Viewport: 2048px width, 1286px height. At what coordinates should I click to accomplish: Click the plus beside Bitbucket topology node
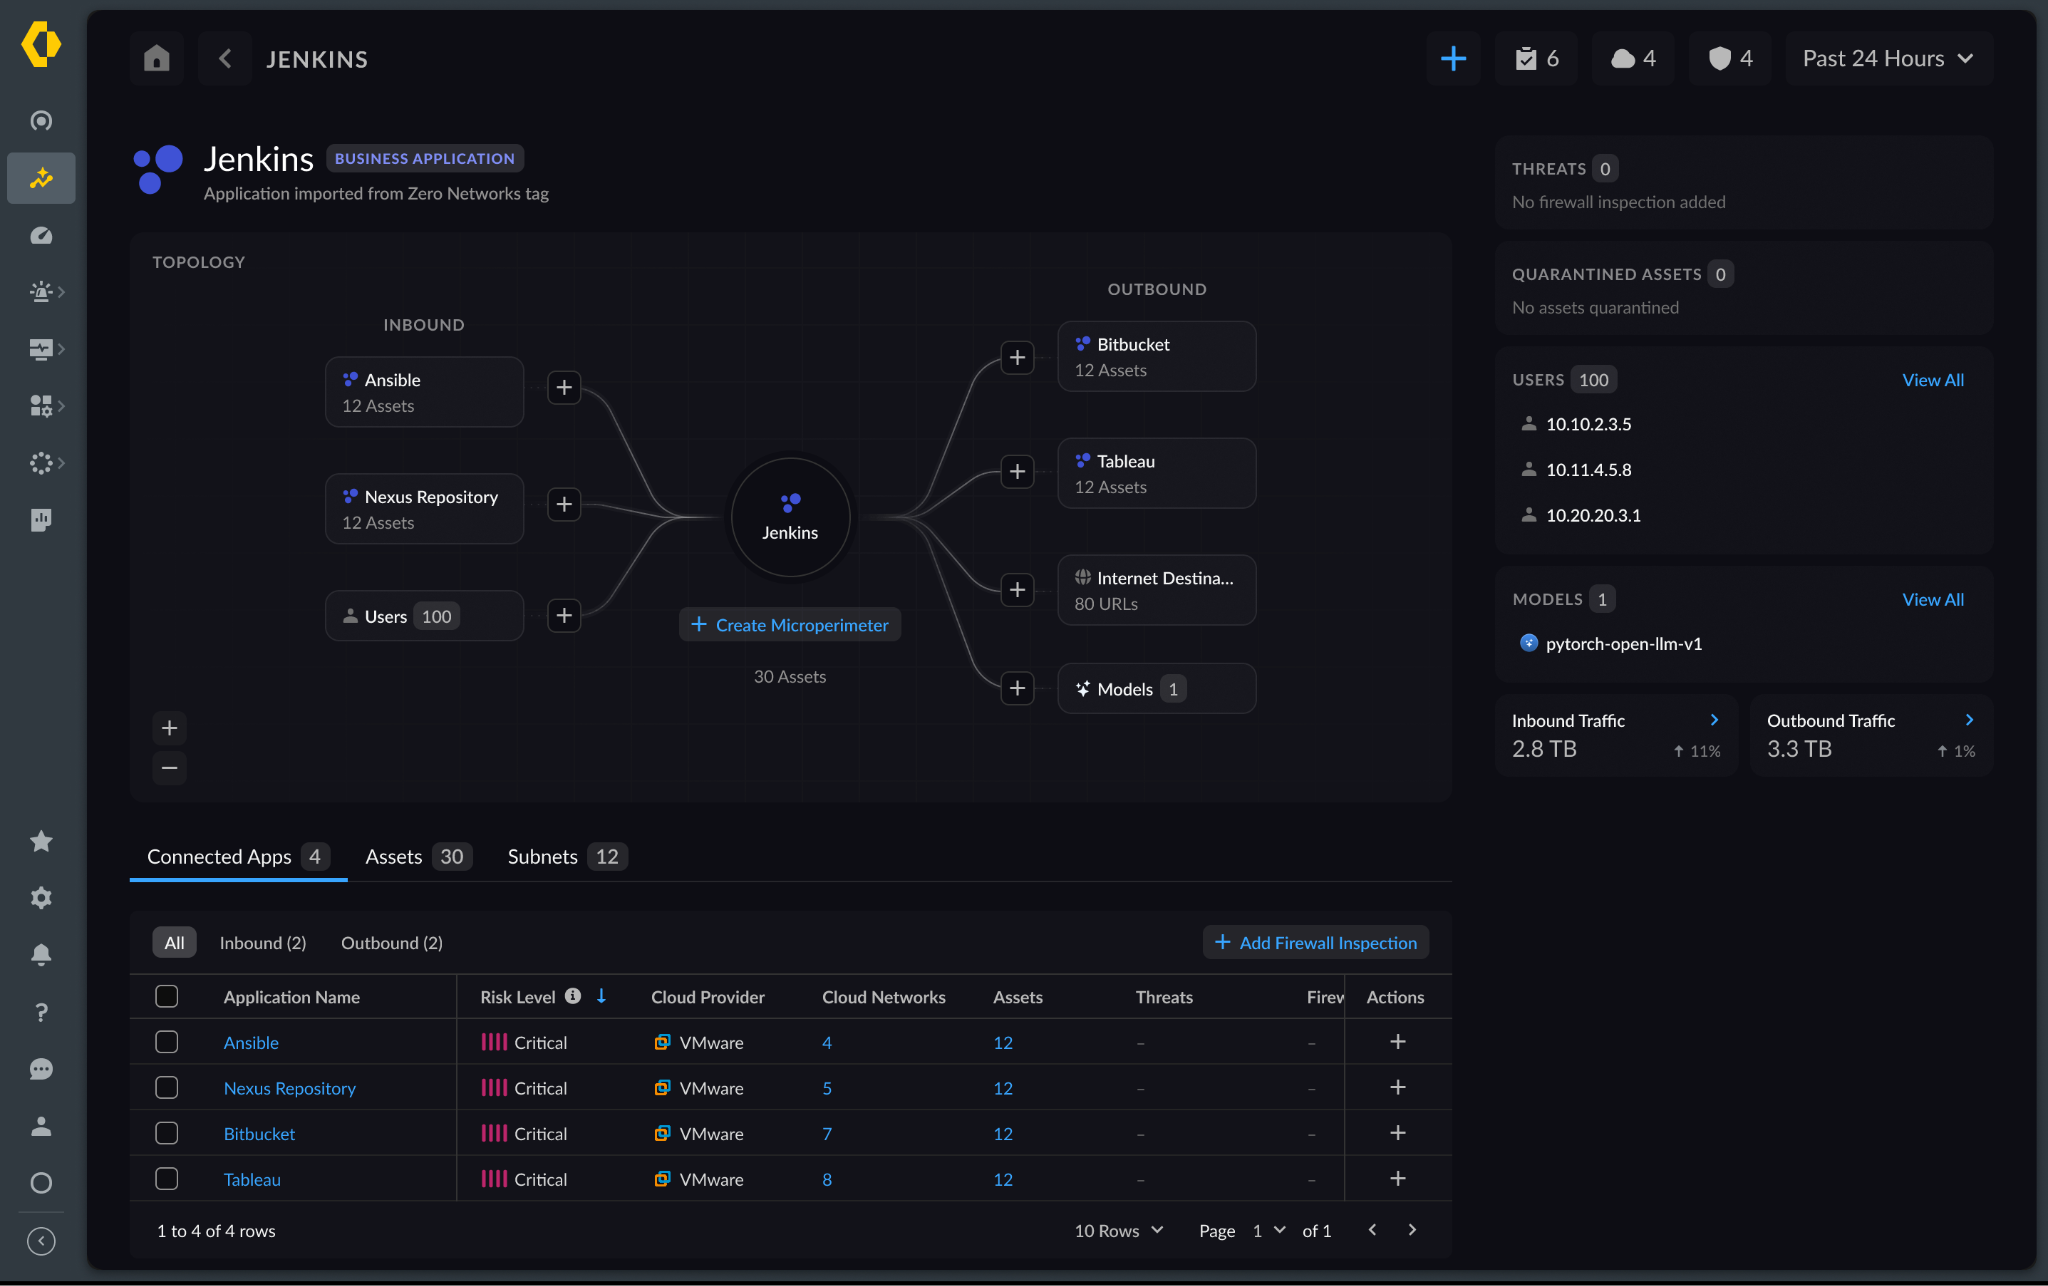(1017, 358)
